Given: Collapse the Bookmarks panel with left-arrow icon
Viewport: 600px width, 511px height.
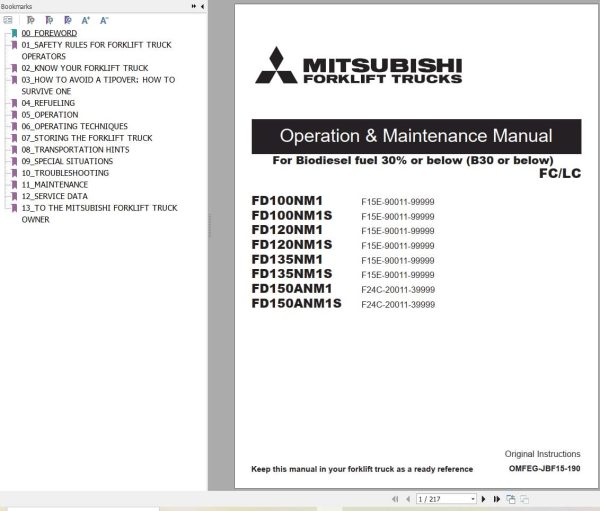Looking at the screenshot, I should (202, 6).
